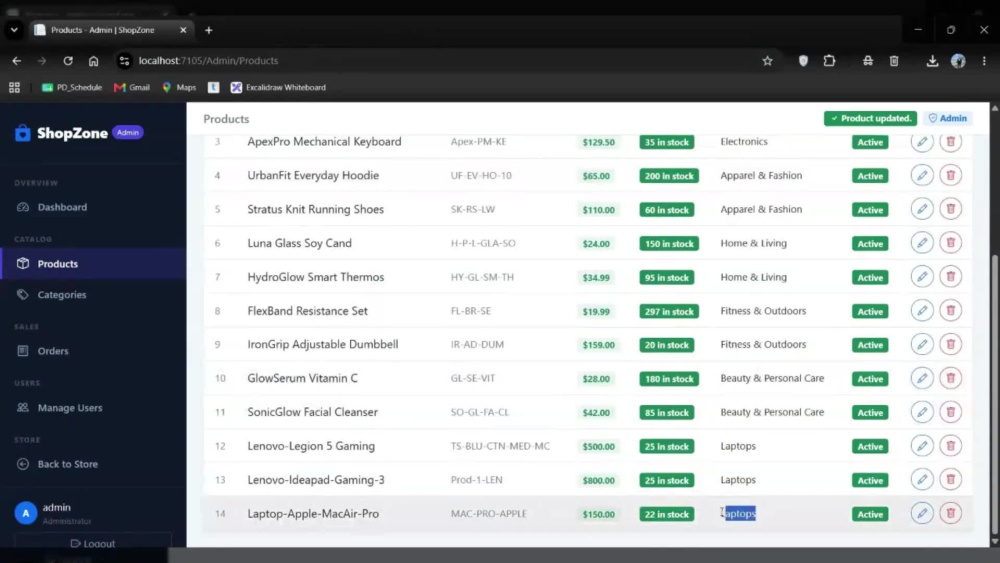Viewport: 1000px width, 563px height.
Task: Delete the Lenovo-Legion 5 Gaming product
Action: click(950, 446)
